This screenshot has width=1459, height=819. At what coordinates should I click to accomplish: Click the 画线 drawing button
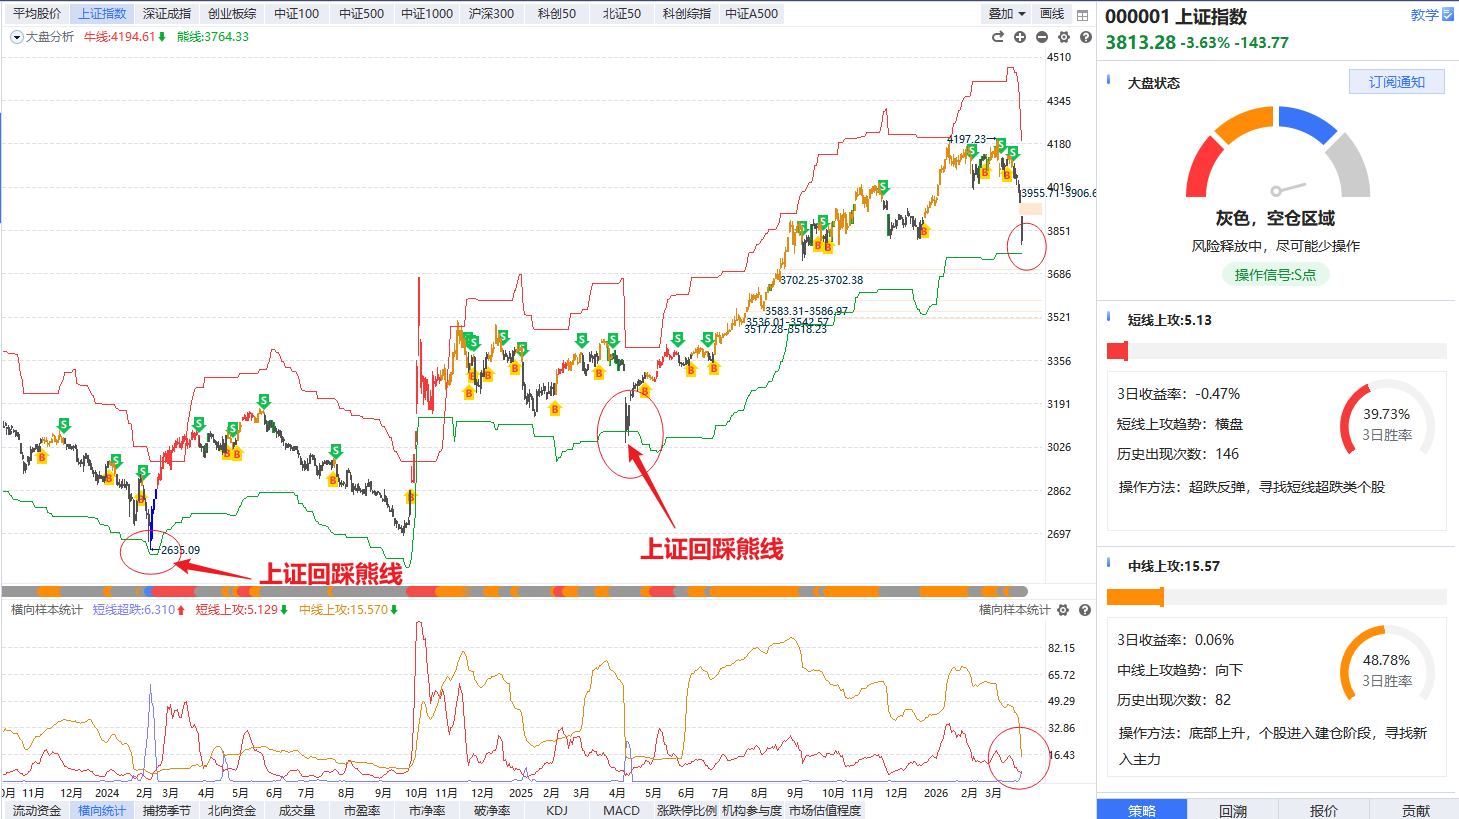(1052, 14)
